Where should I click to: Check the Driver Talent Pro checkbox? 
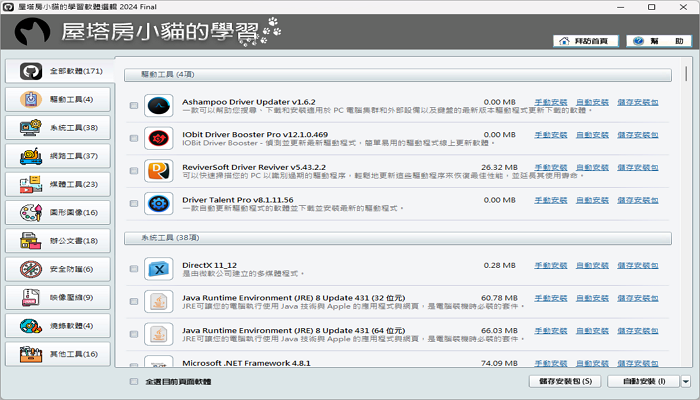[x=134, y=204]
